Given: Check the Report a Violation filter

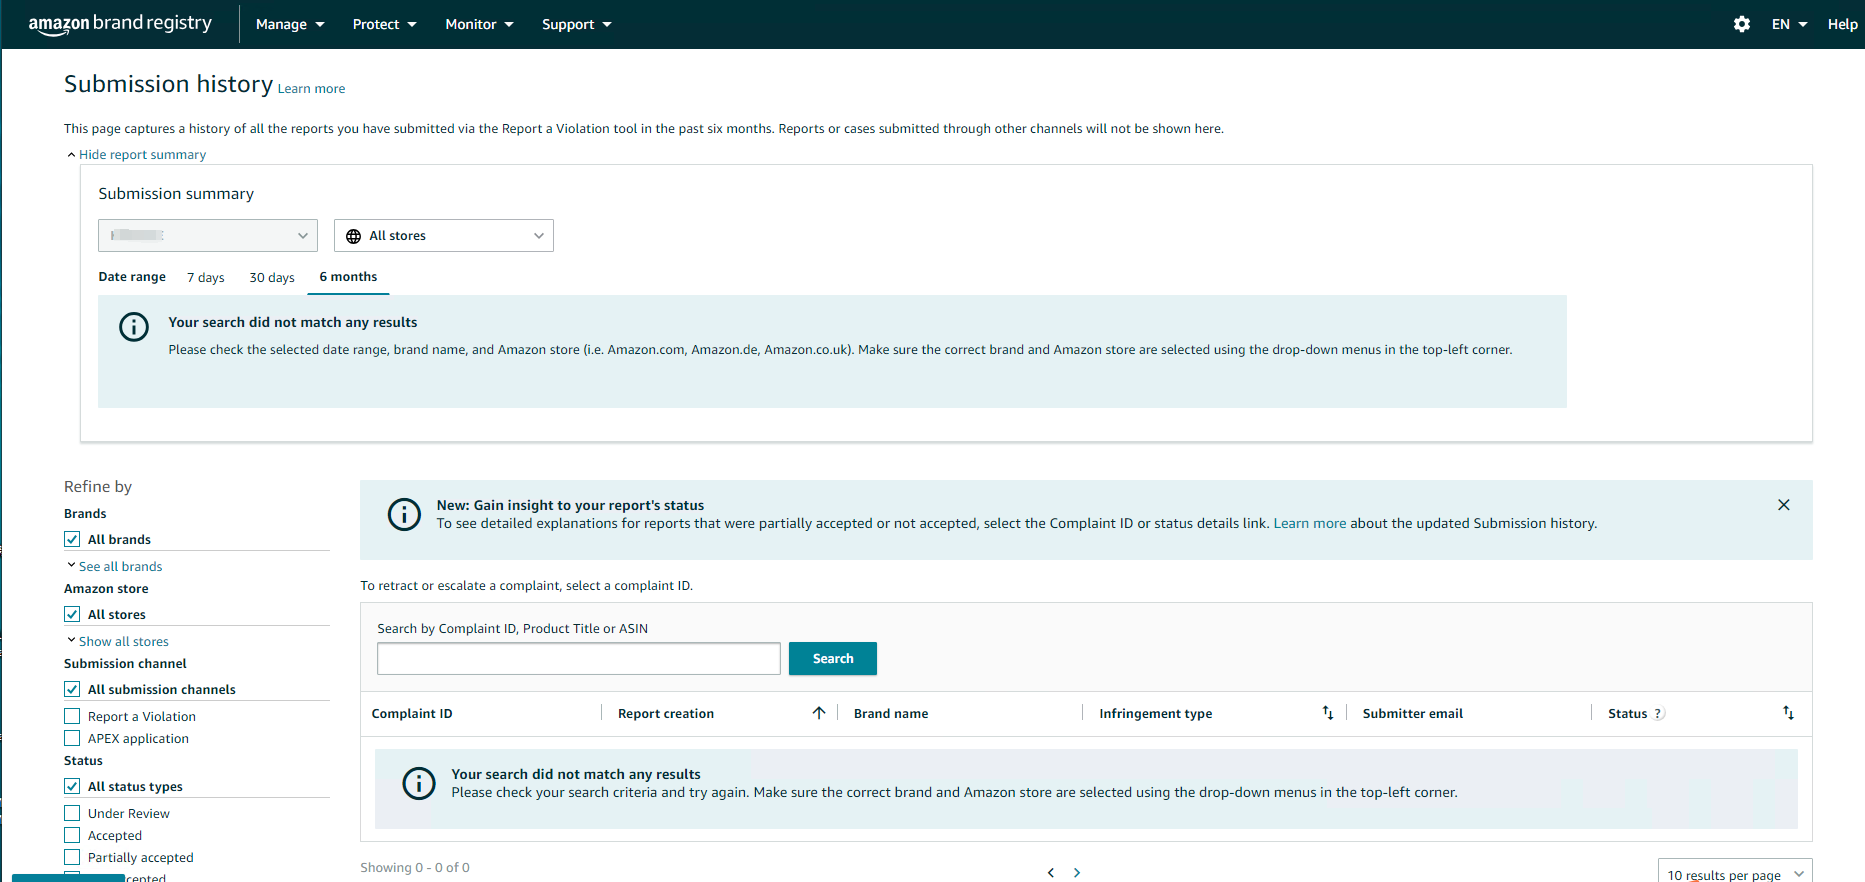Looking at the screenshot, I should pos(72,716).
